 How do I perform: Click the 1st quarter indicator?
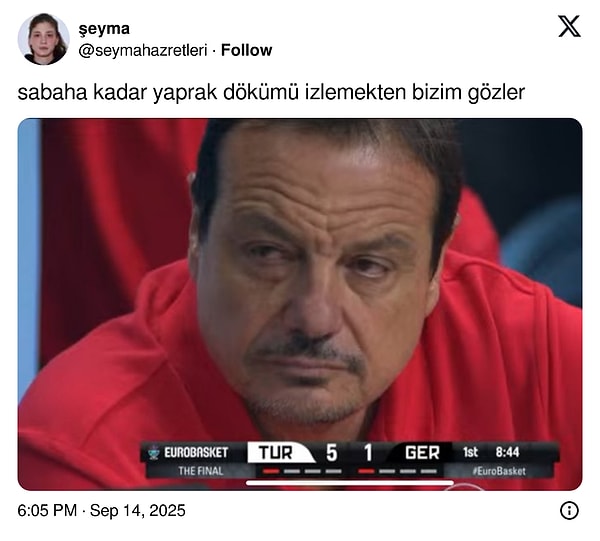pyautogui.click(x=470, y=452)
